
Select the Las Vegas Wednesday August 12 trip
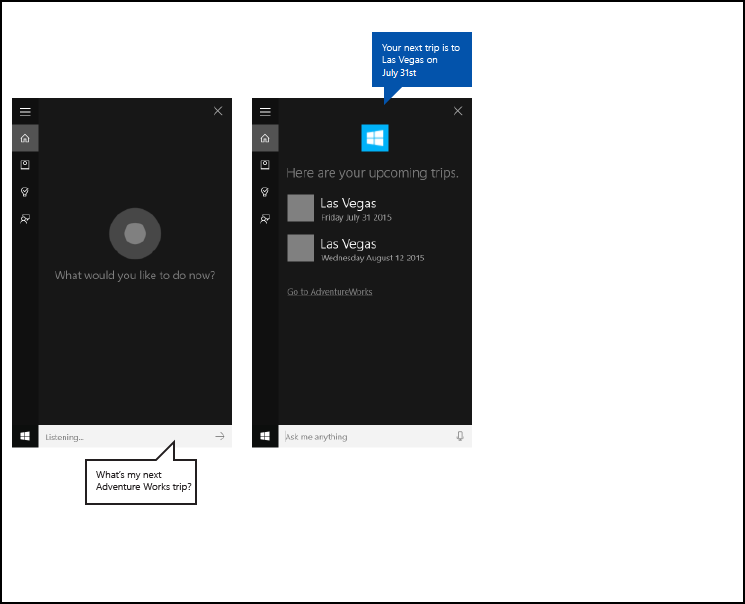click(x=356, y=249)
